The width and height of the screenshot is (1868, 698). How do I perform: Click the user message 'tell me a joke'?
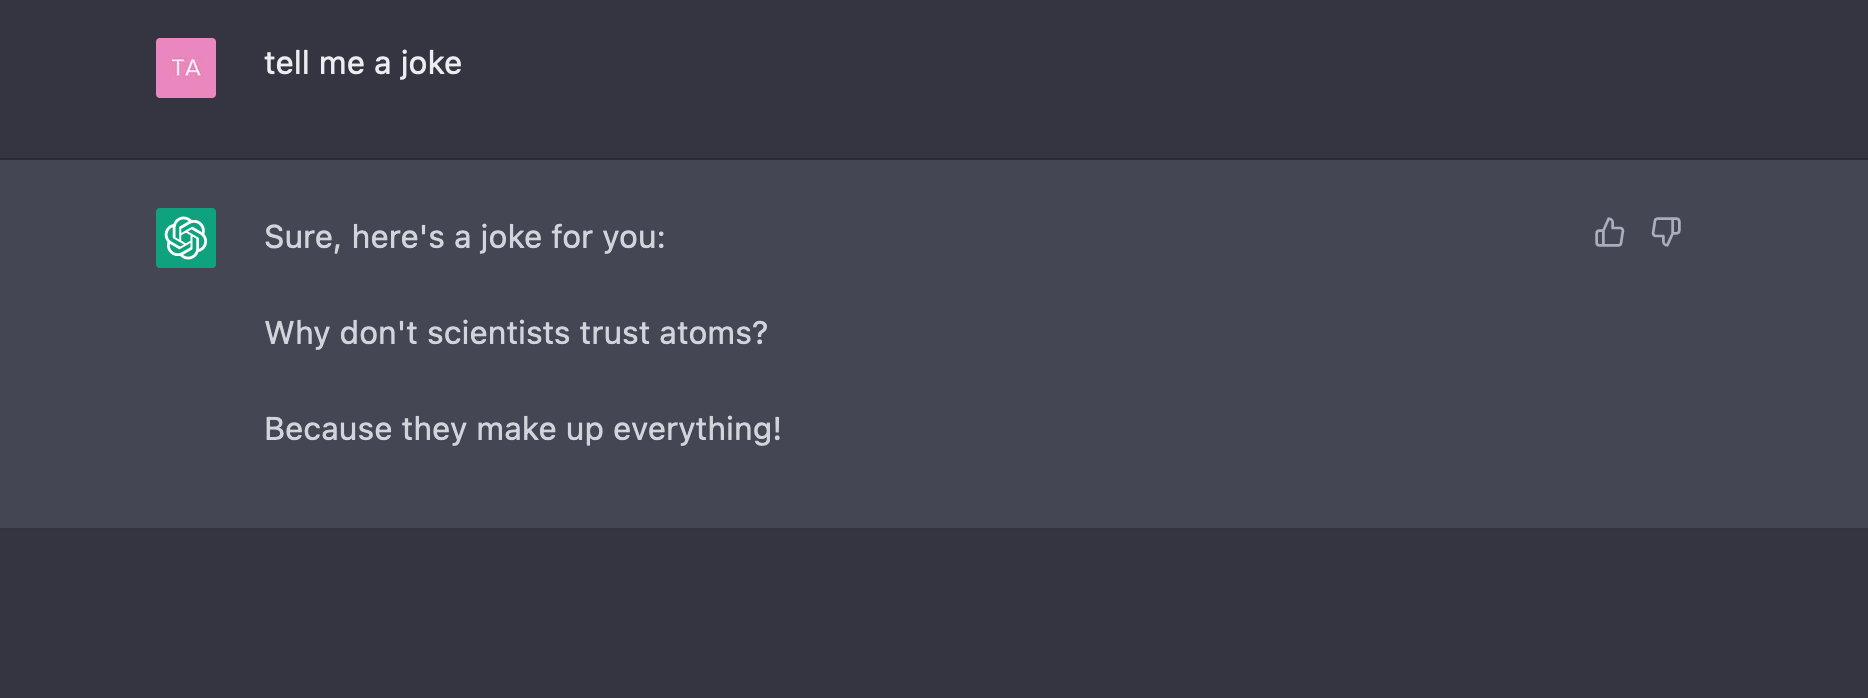coord(362,64)
